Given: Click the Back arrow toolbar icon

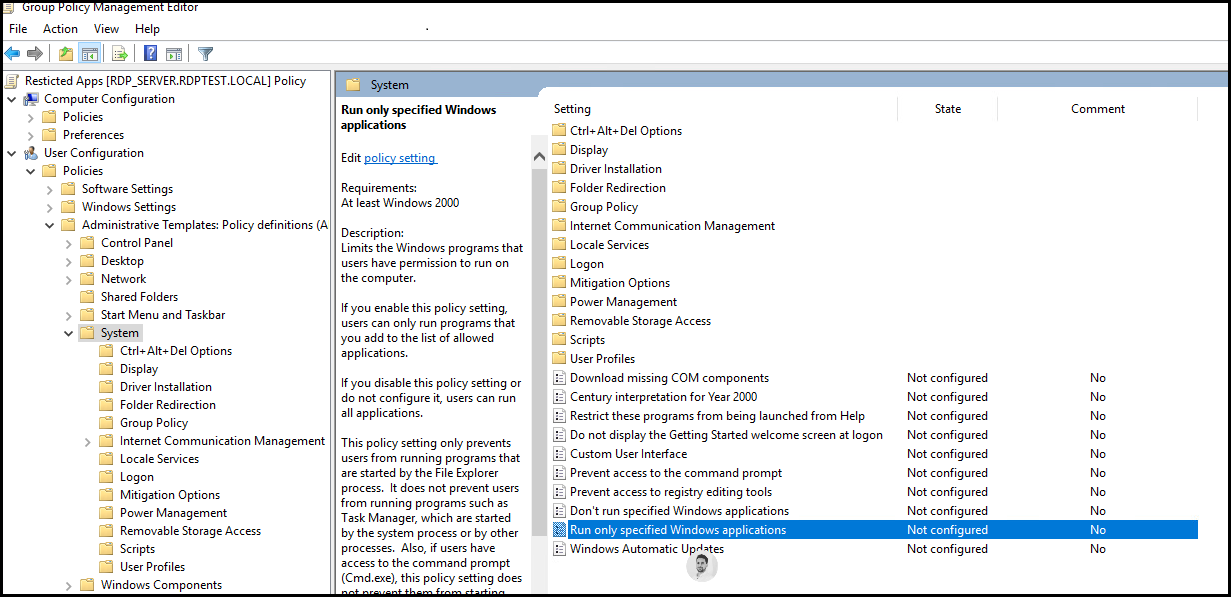Looking at the screenshot, I should coord(12,53).
